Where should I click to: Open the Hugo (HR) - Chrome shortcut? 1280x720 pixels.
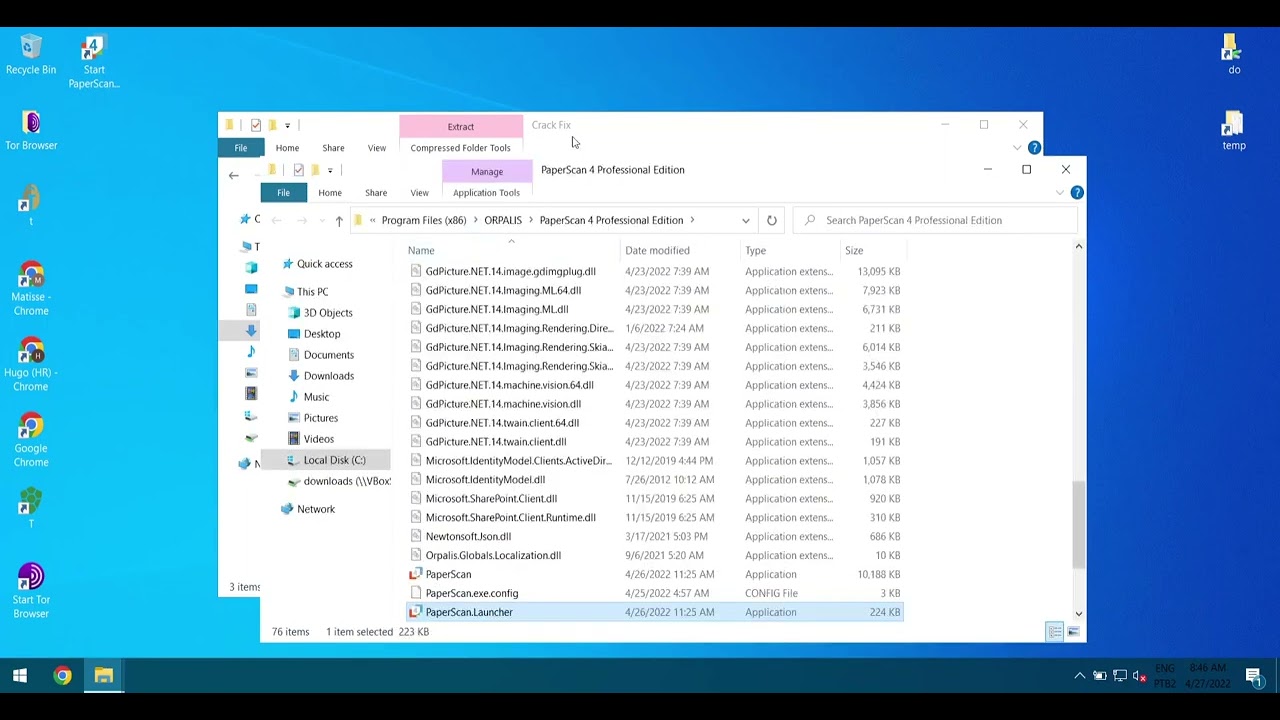pyautogui.click(x=31, y=365)
